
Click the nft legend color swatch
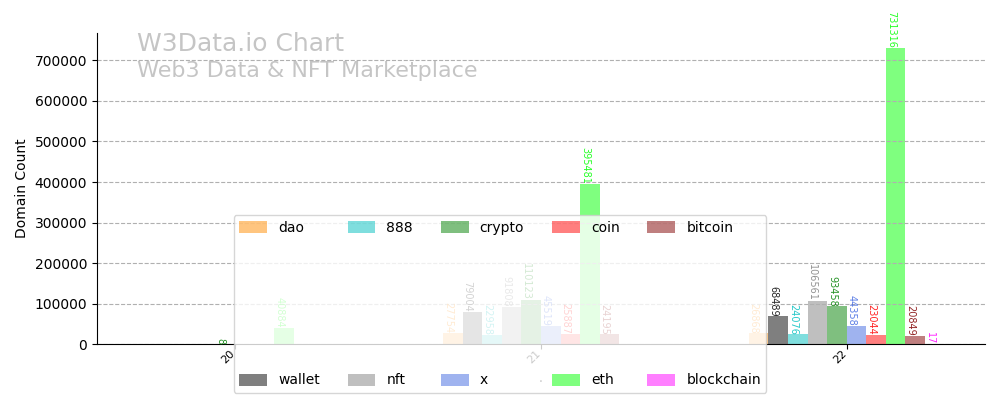361,380
